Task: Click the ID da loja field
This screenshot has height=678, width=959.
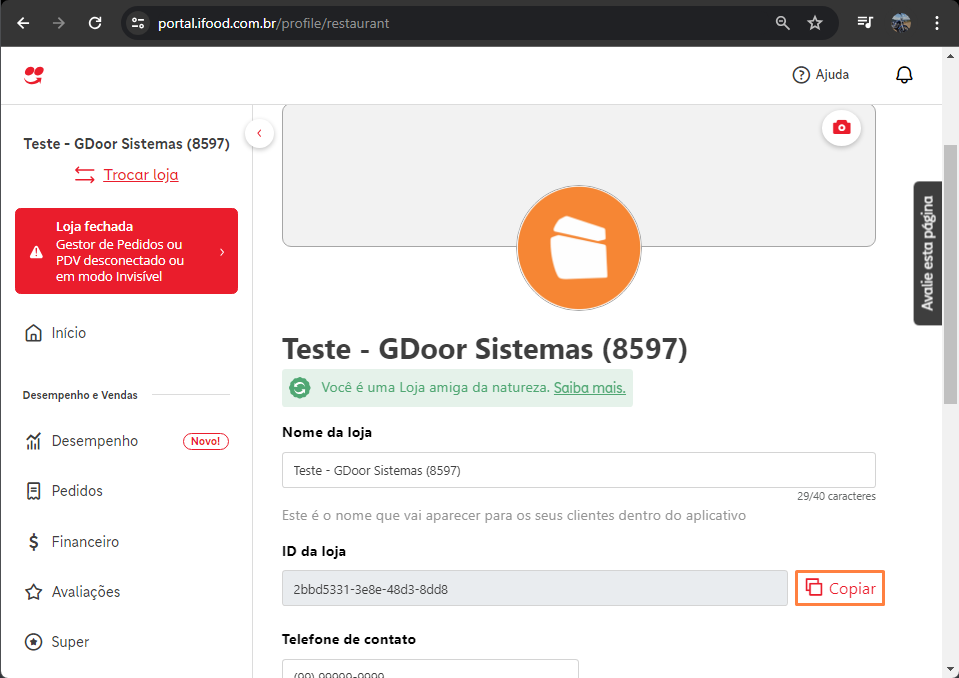Action: click(x=535, y=589)
